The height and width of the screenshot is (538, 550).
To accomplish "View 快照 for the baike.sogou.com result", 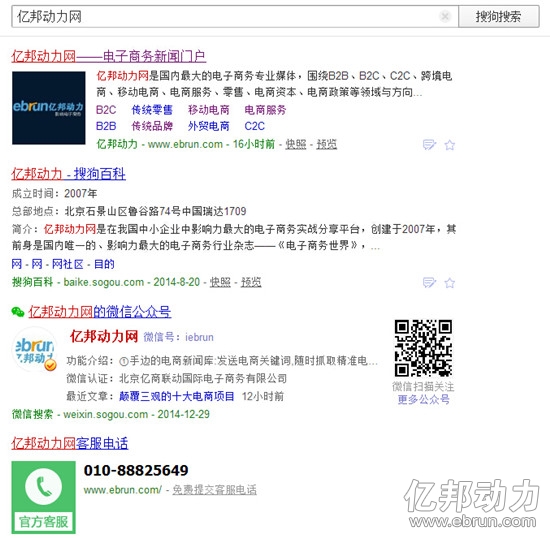I will pos(220,282).
